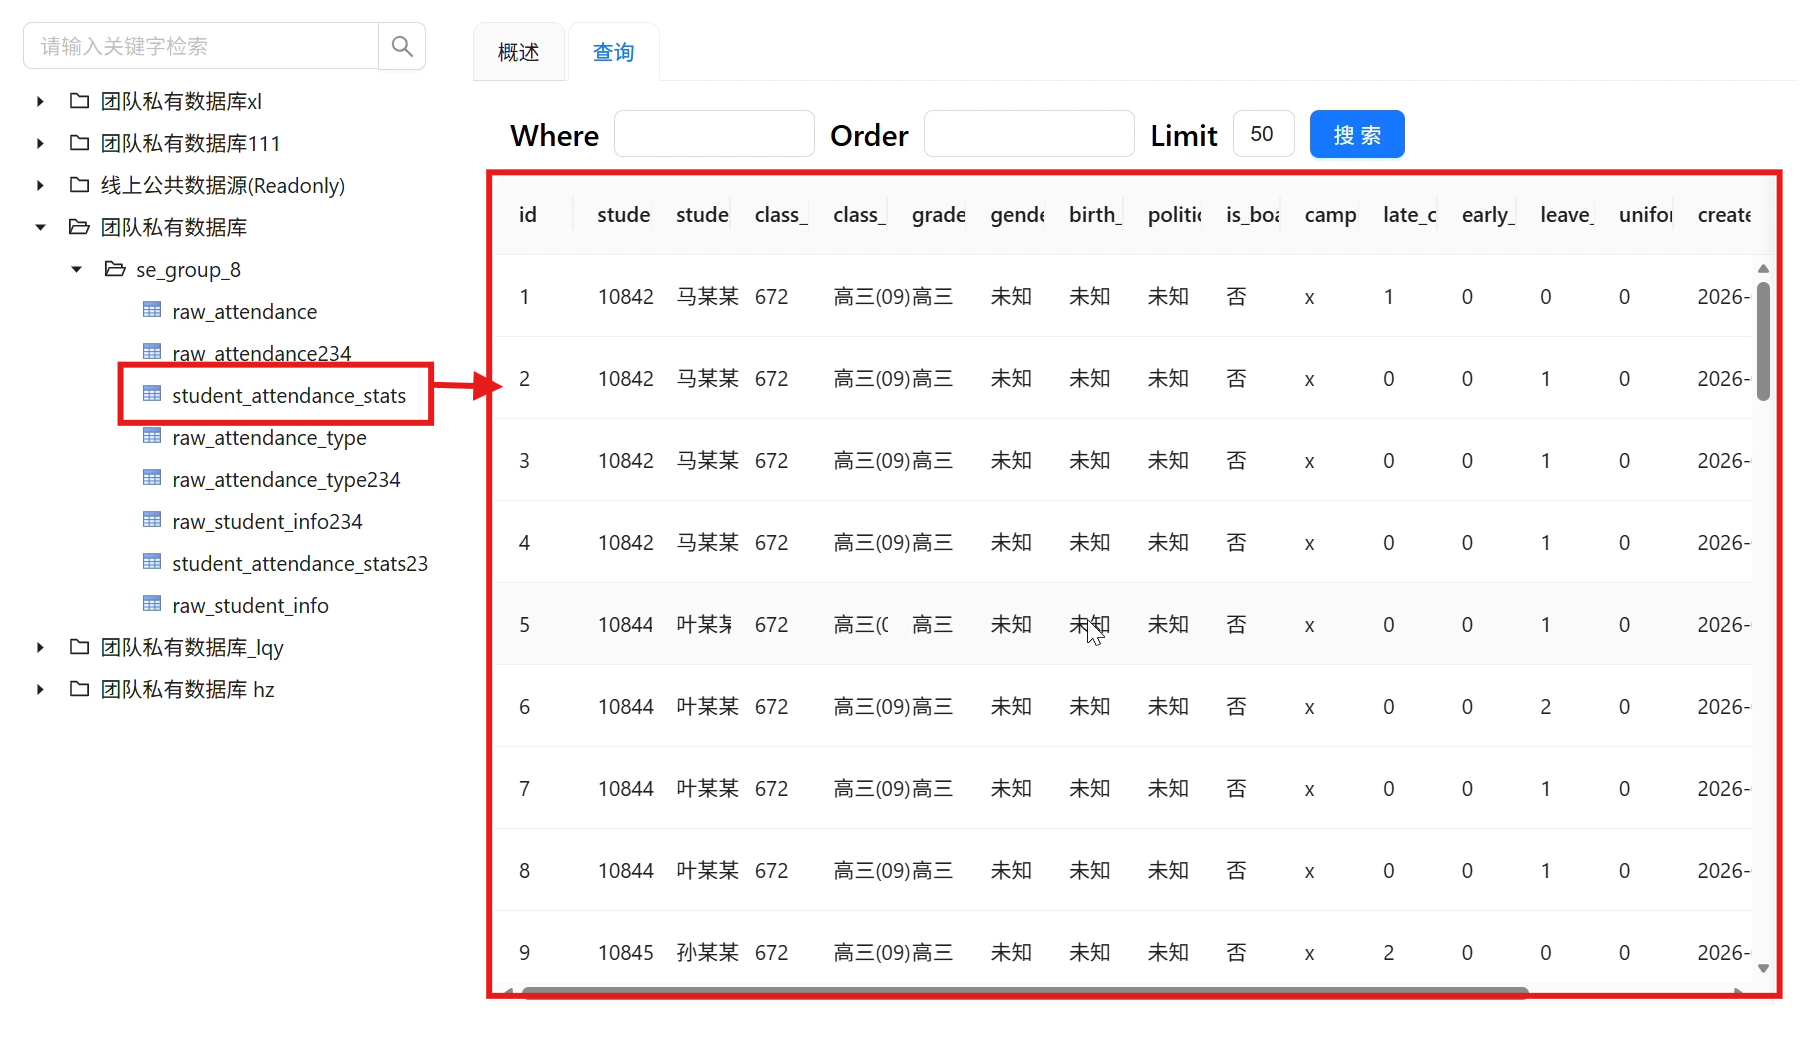Viewport: 1816px width, 1054px height.
Task: Click the scroll up arrow
Action: 1763,268
